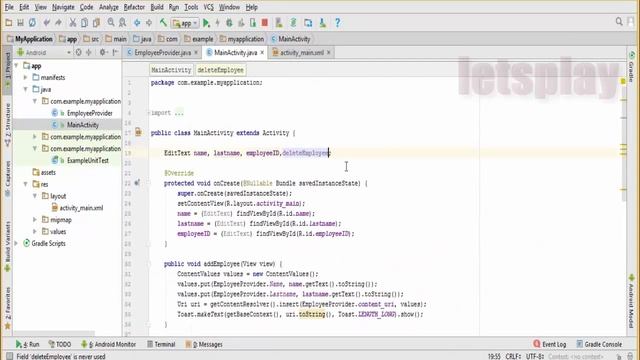This screenshot has width=640, height=360.
Task: Click the Make Project hammer icon
Action: pyautogui.click(x=163, y=23)
